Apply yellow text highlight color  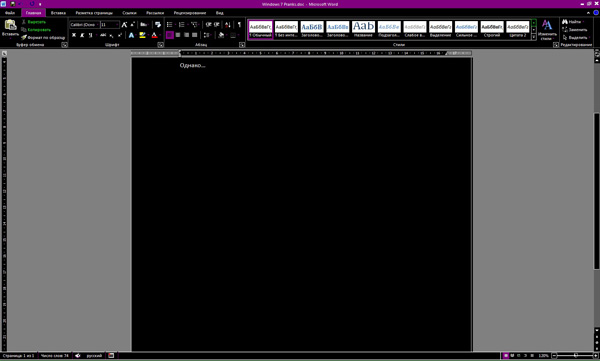(142, 35)
